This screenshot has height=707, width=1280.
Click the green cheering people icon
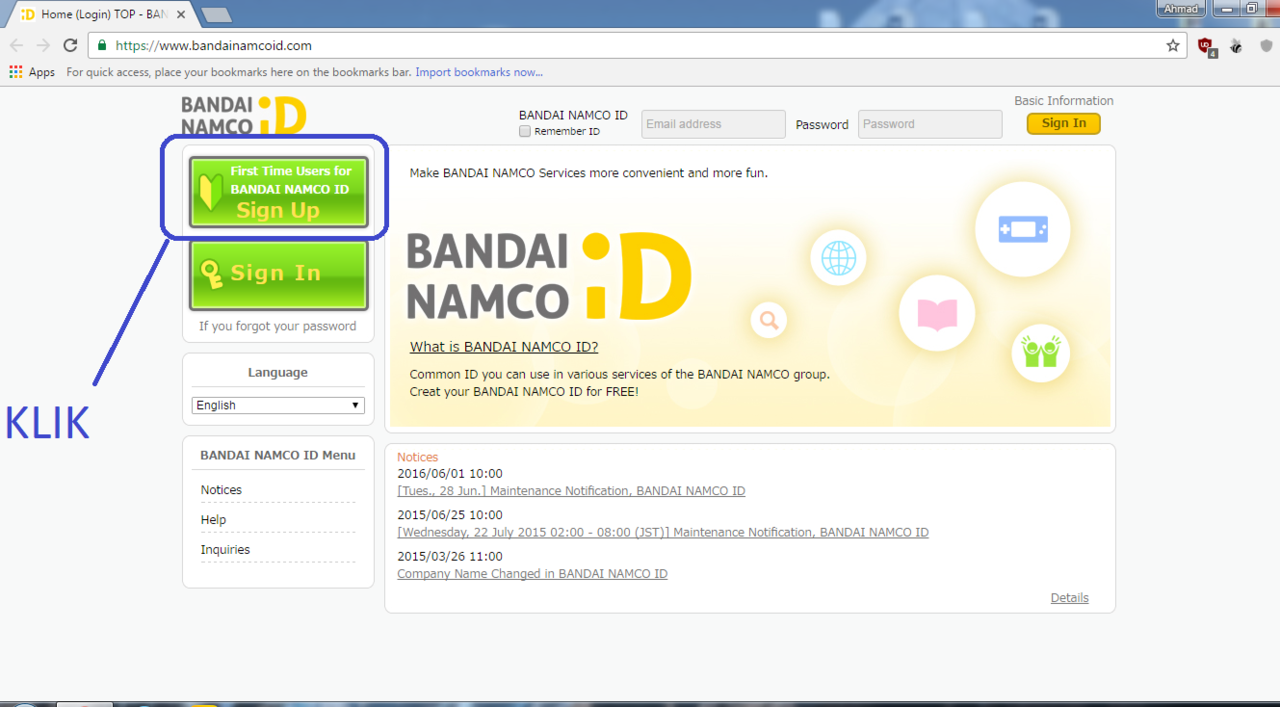point(1041,352)
